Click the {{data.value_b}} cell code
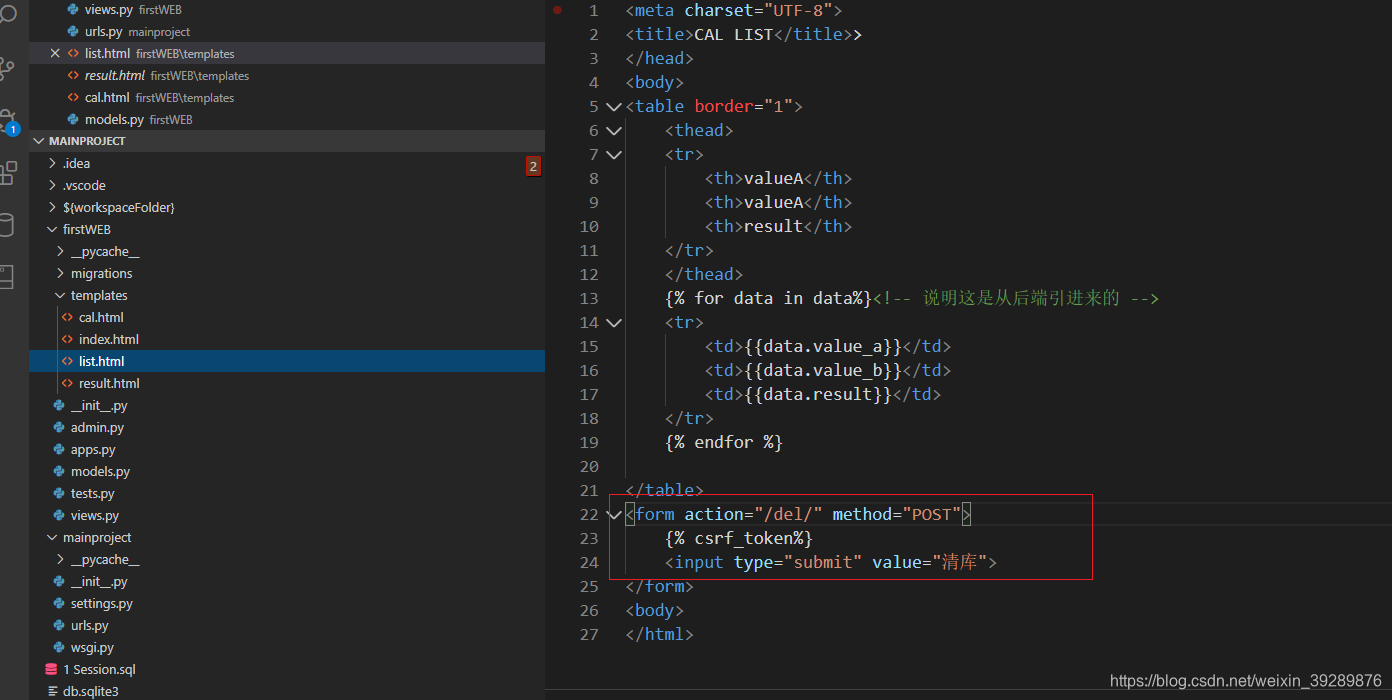1392x700 pixels. (822, 370)
